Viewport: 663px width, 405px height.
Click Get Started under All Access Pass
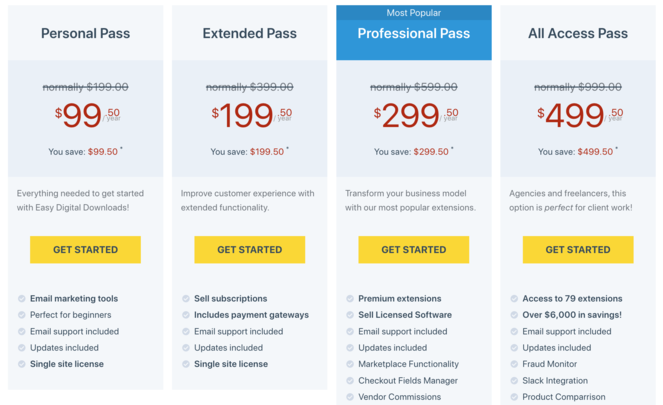pos(578,249)
